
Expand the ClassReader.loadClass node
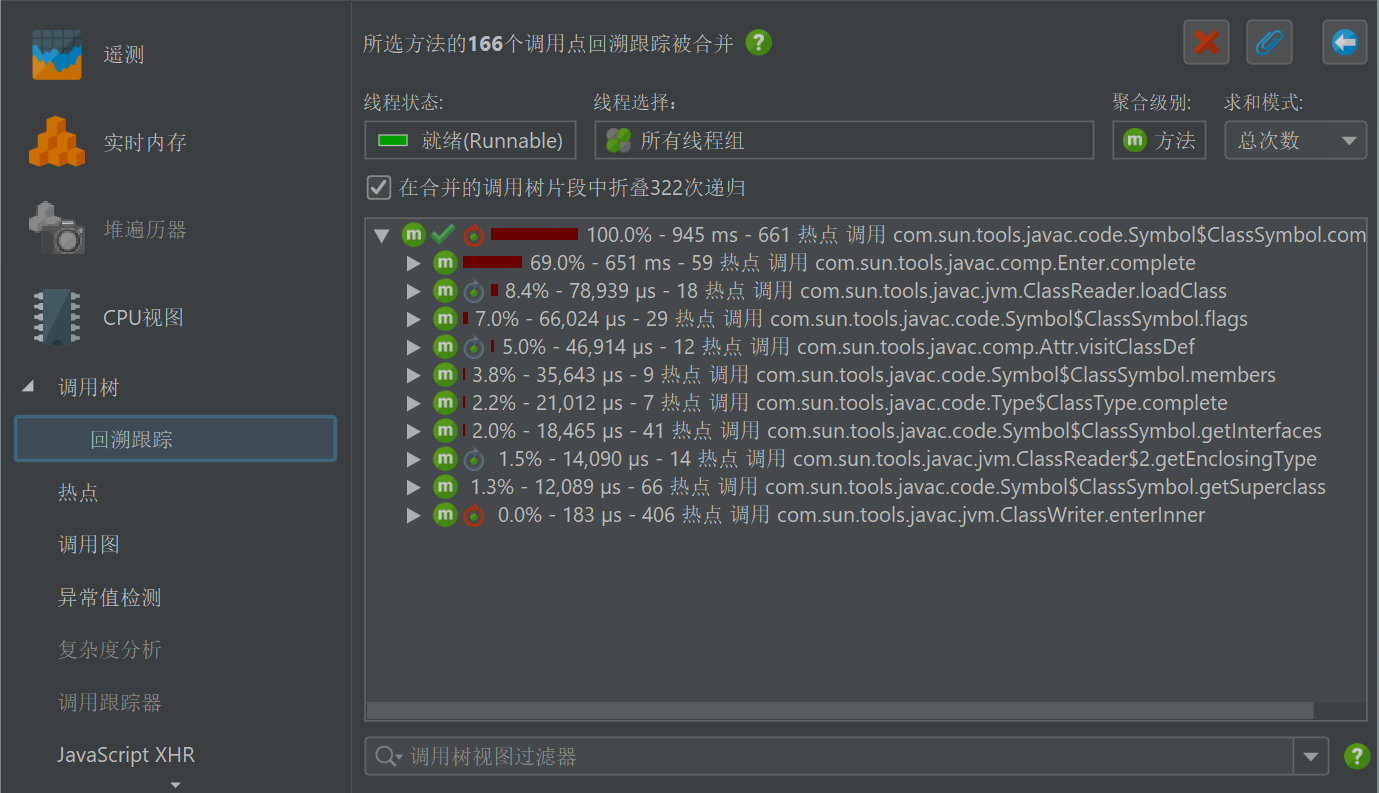tap(413, 291)
